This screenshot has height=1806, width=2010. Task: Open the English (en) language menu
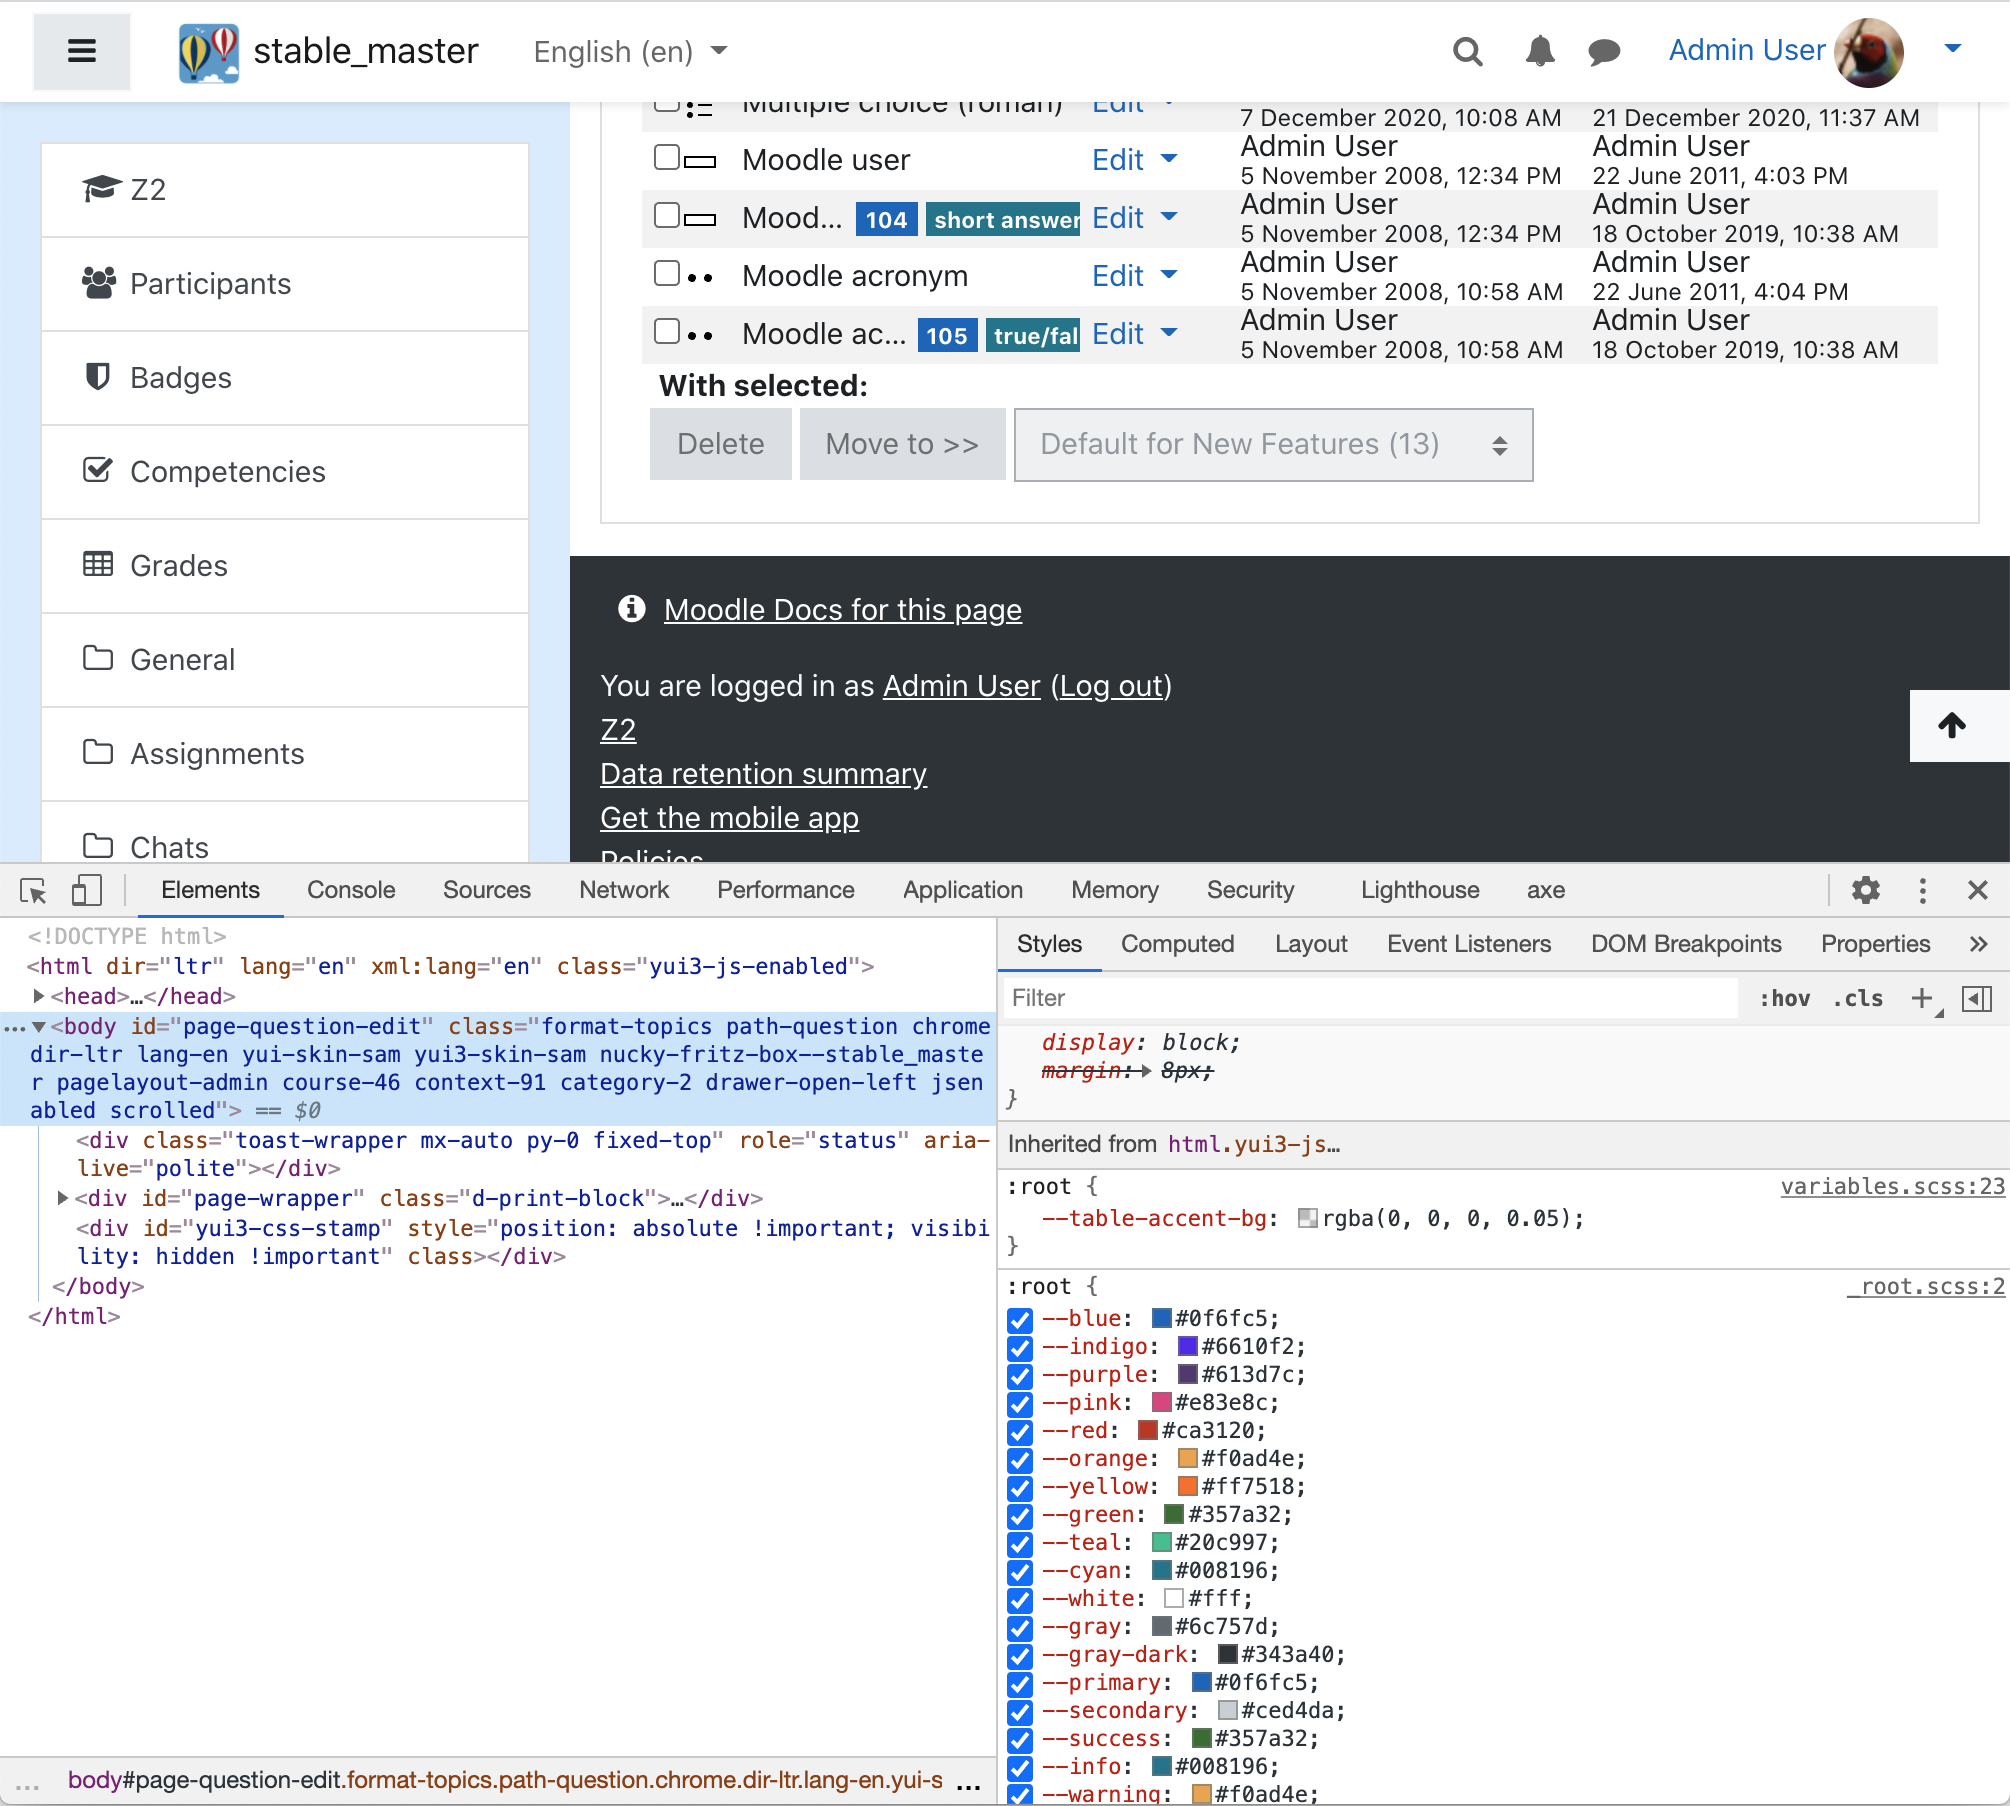(x=630, y=51)
